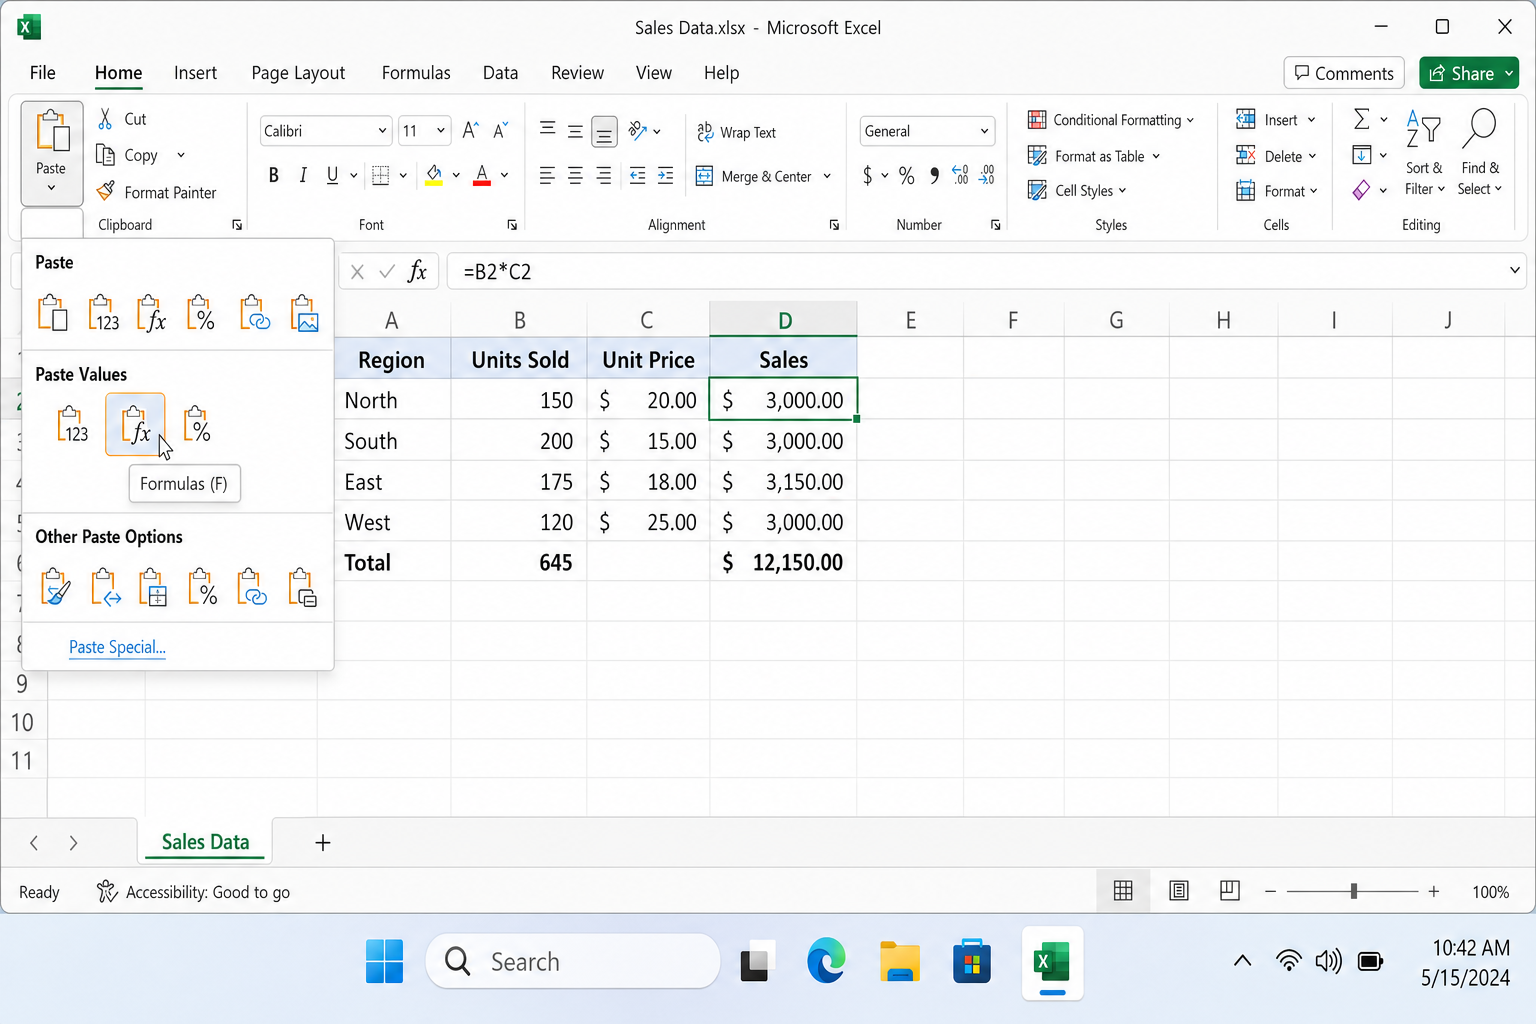The image size is (1536, 1024).
Task: Switch to Page Break Preview in status bar
Action: coord(1230,891)
